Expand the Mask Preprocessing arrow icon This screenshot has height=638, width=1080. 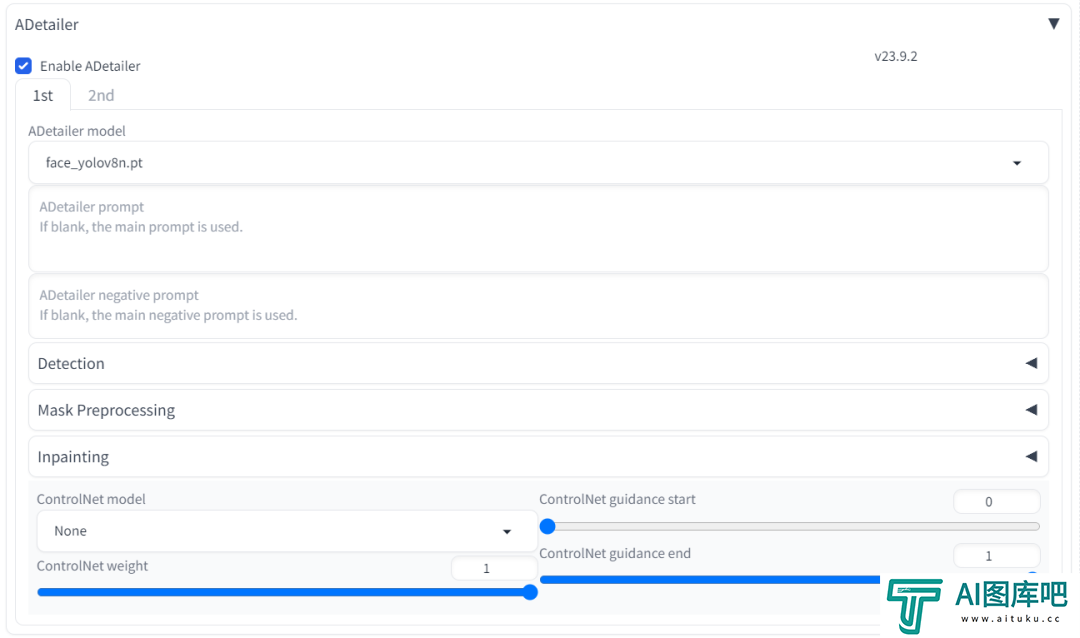tap(1031, 410)
